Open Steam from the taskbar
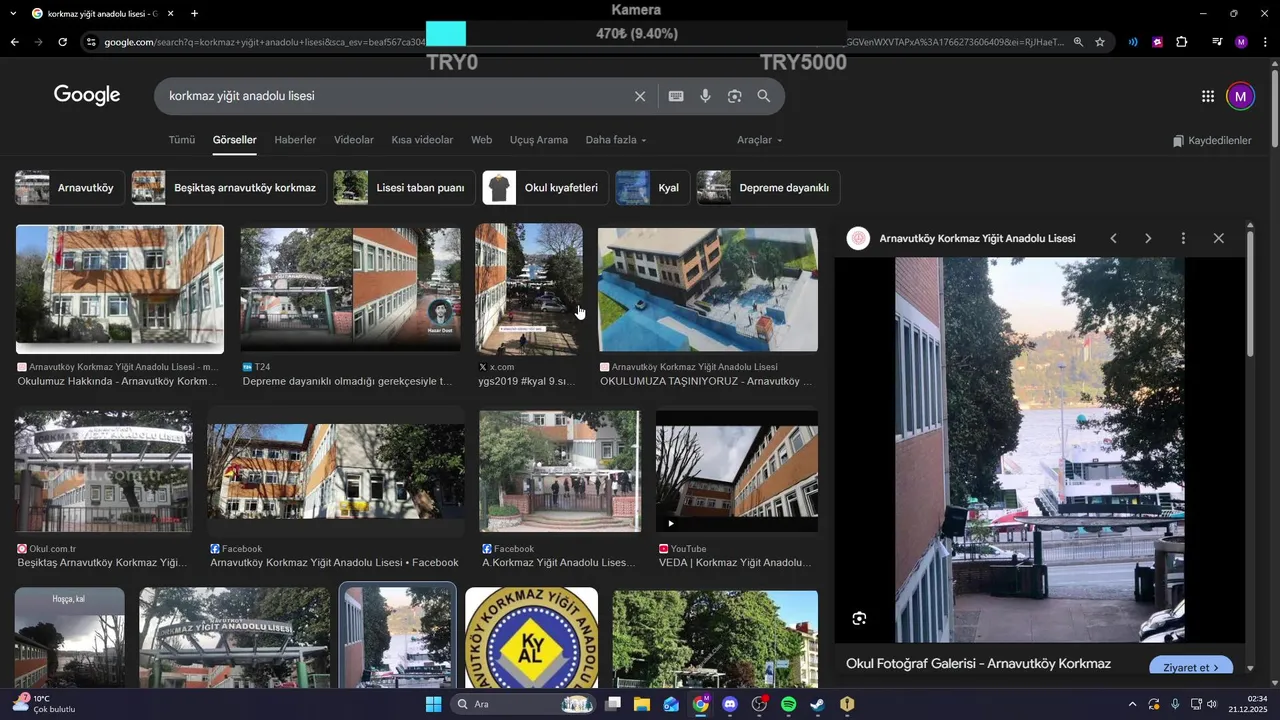The height and width of the screenshot is (720, 1280). (817, 704)
